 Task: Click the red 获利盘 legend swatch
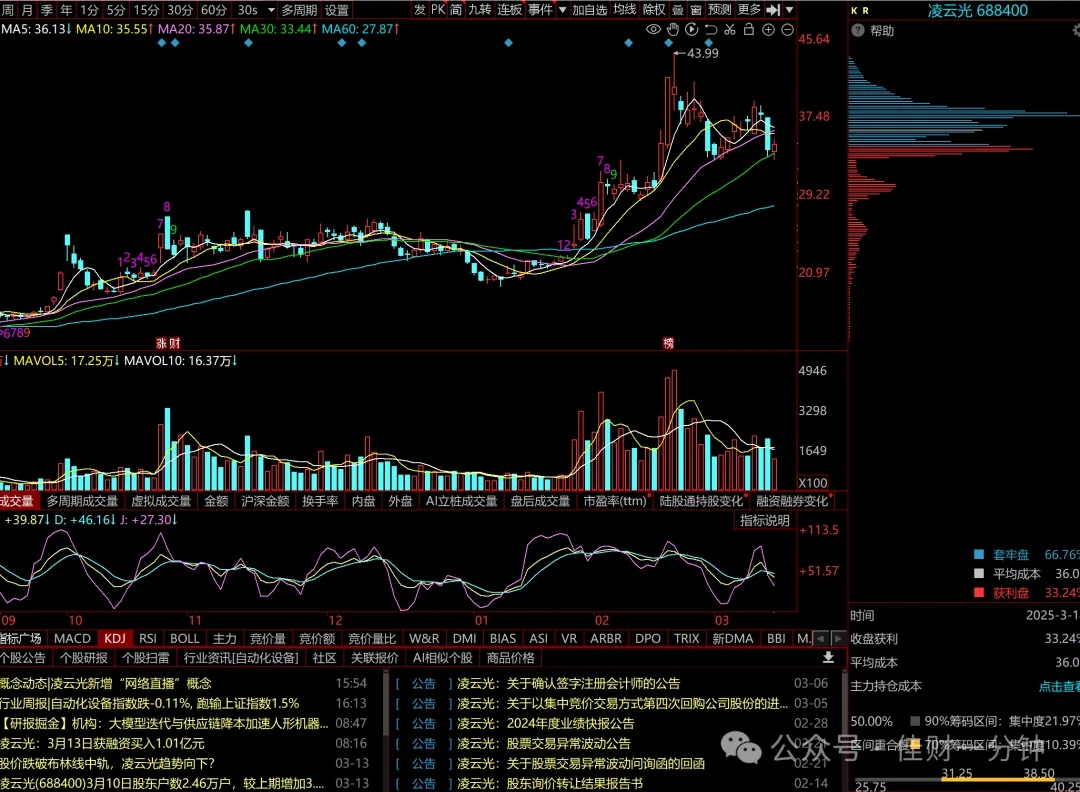tap(979, 592)
